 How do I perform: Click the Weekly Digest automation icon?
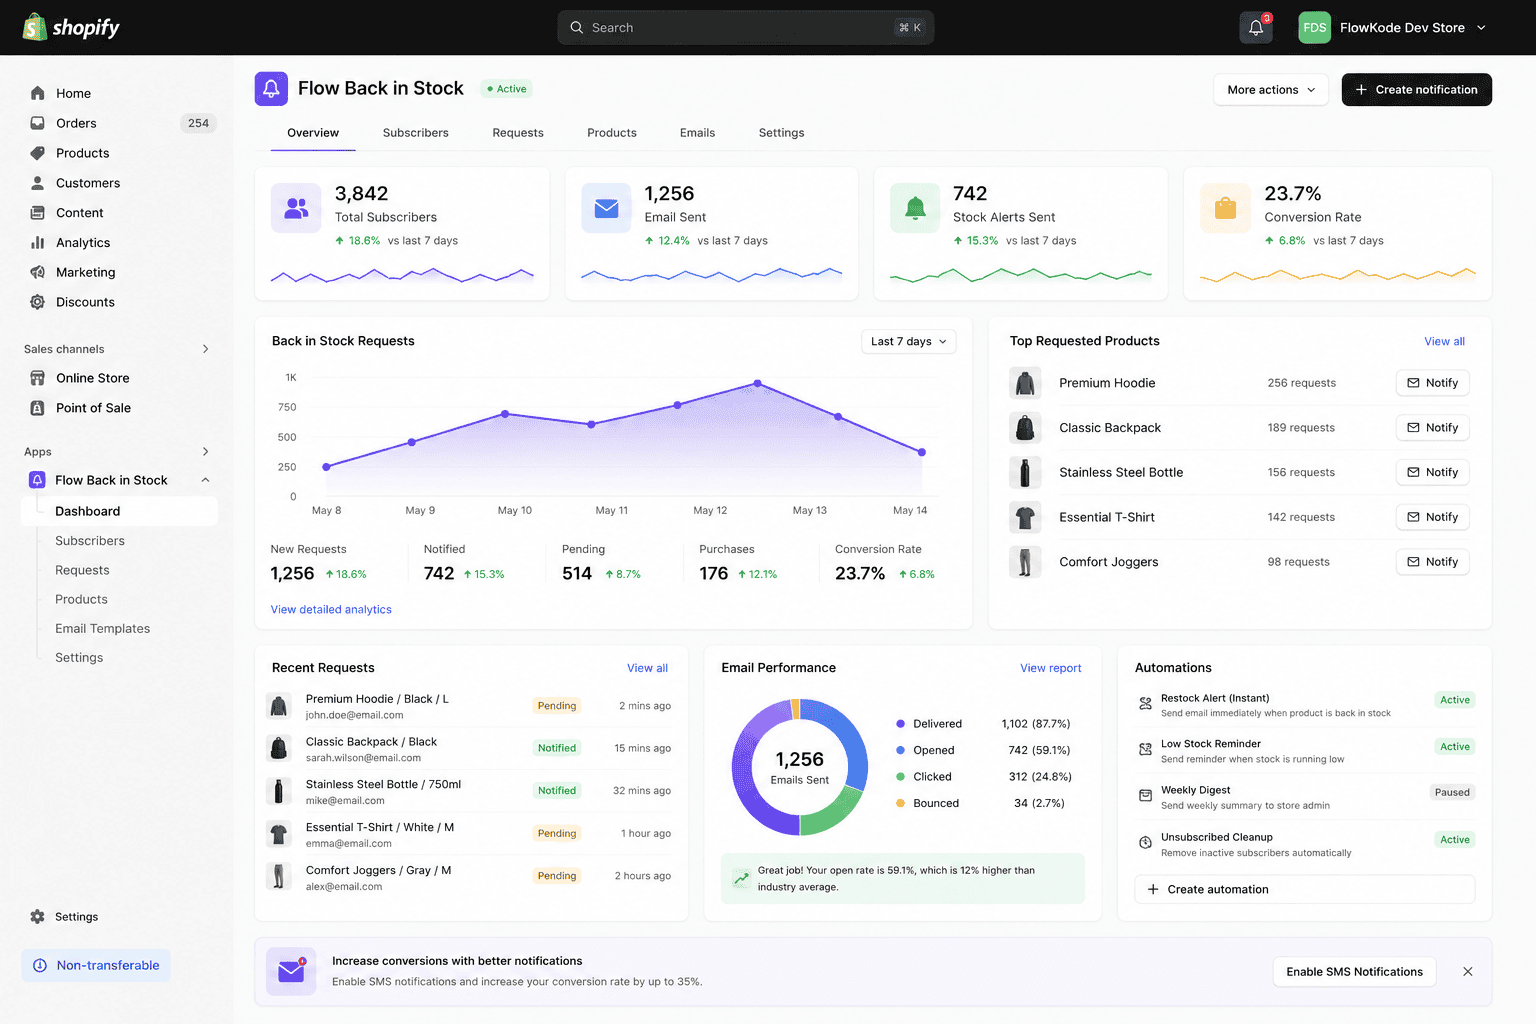(1146, 796)
